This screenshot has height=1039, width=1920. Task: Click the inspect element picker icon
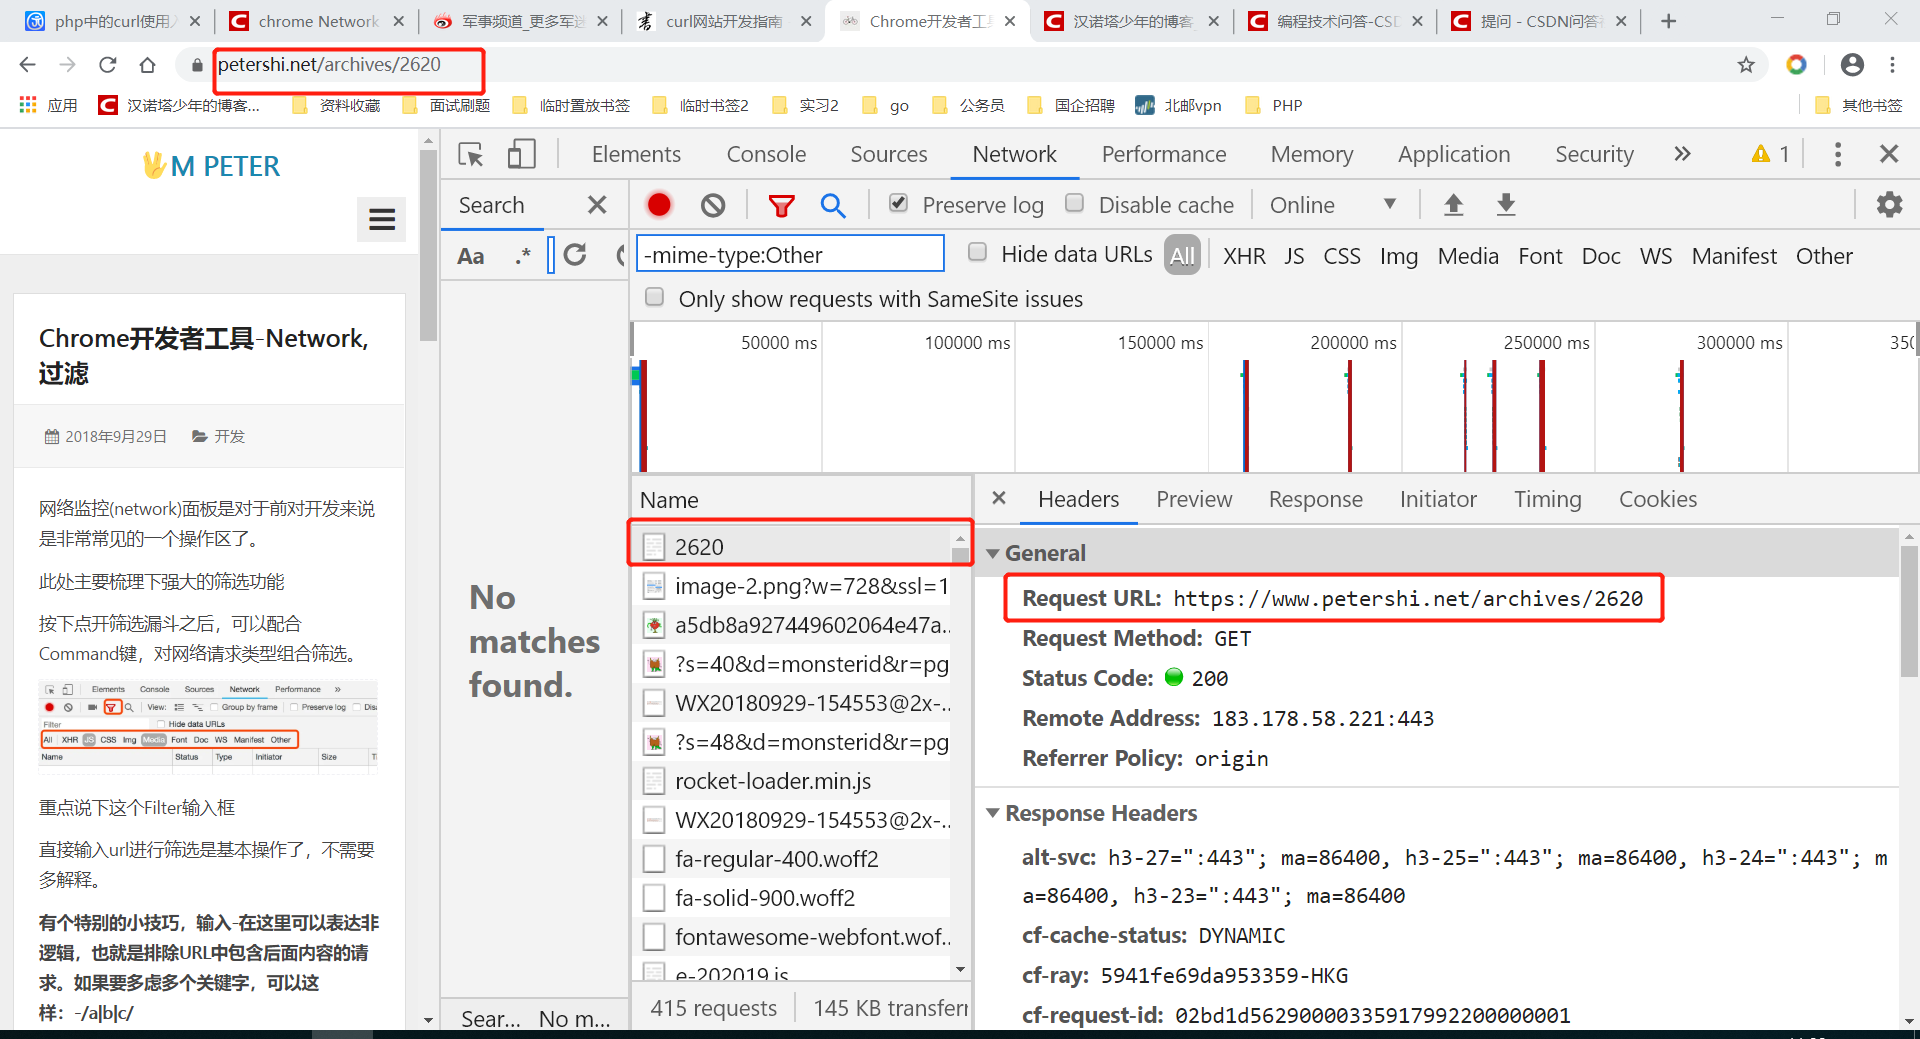tap(471, 154)
